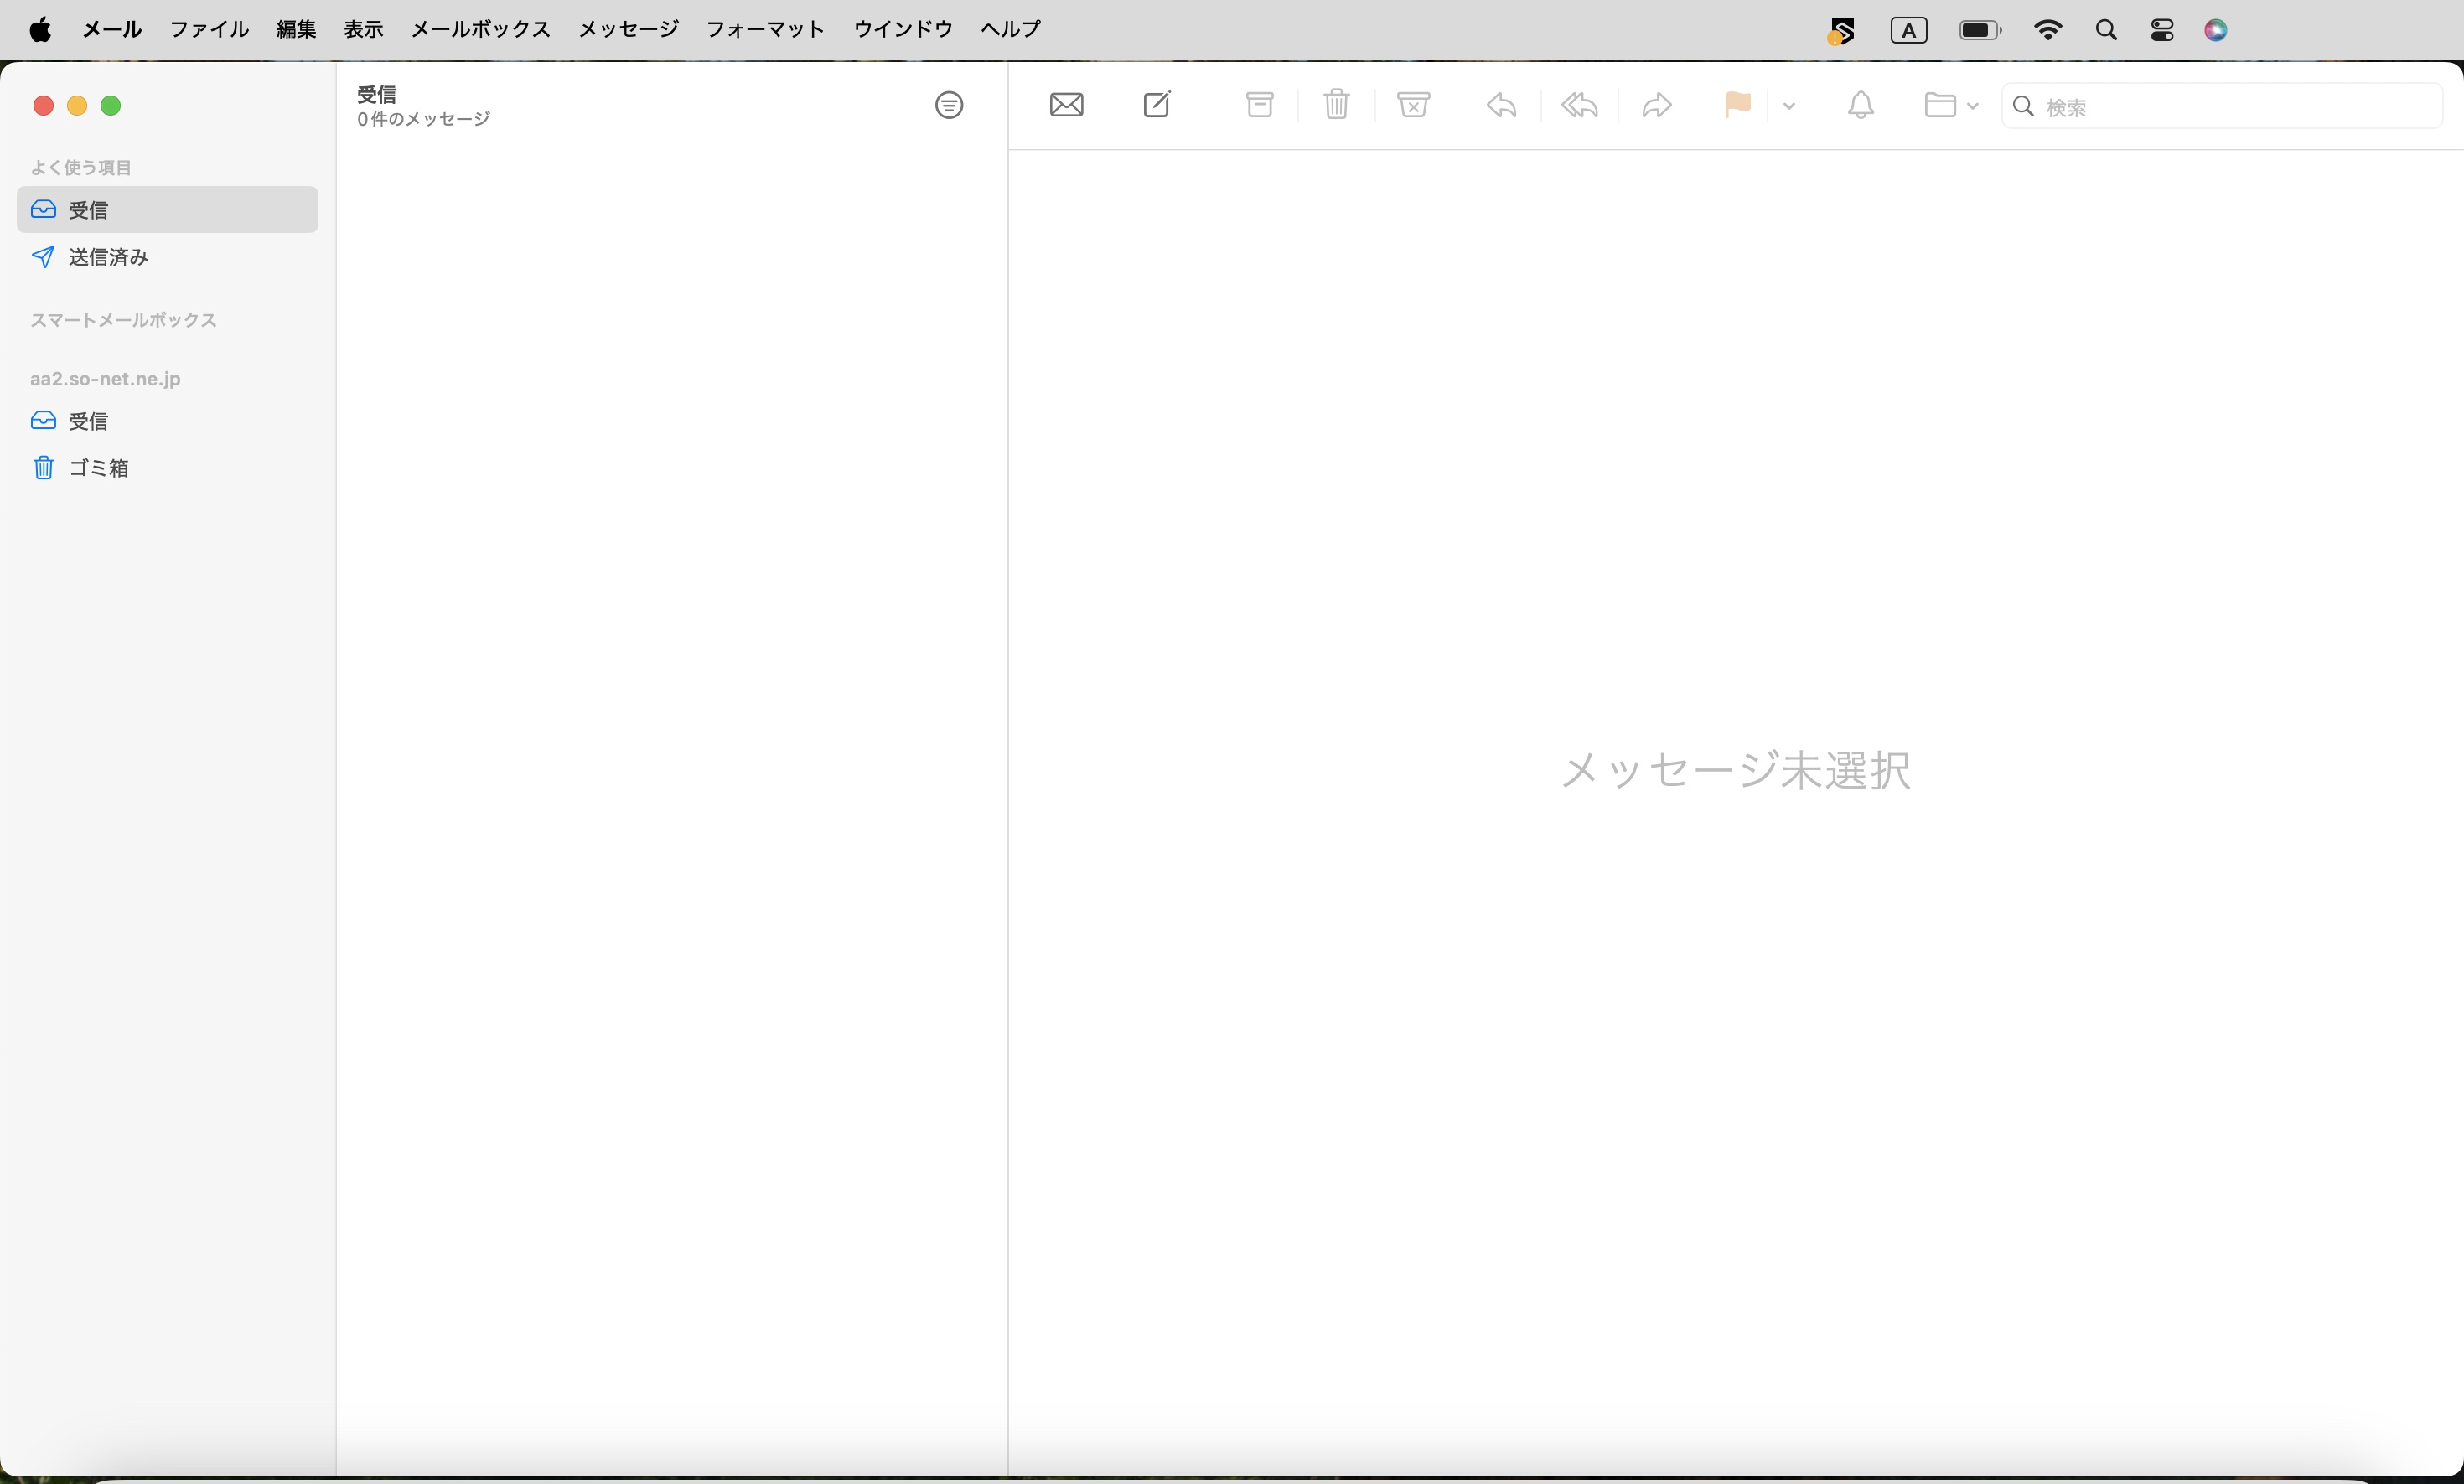Click the get new mail envelope icon
The height and width of the screenshot is (1484, 2464).
1066,105
